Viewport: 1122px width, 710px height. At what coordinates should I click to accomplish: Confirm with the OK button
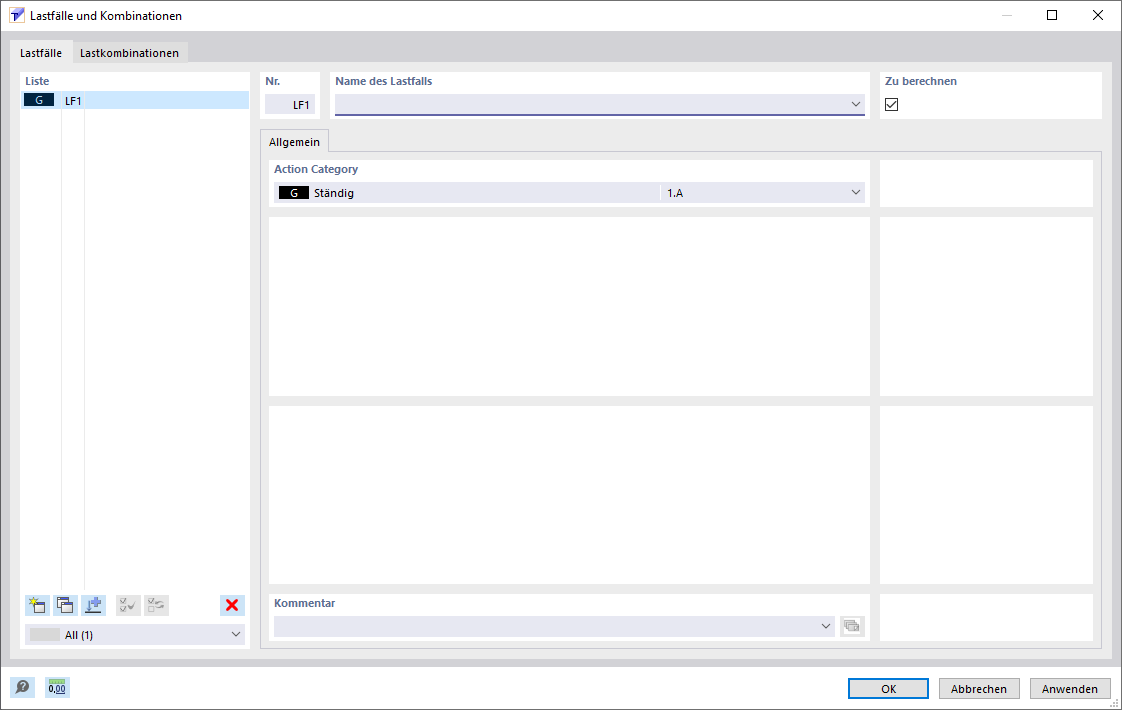[x=888, y=689]
